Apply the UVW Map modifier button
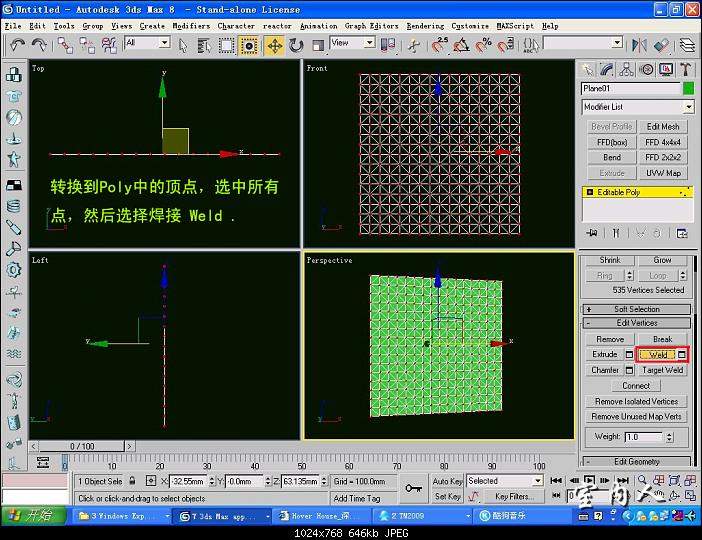Viewport: 702px width, 540px height. 663,173
